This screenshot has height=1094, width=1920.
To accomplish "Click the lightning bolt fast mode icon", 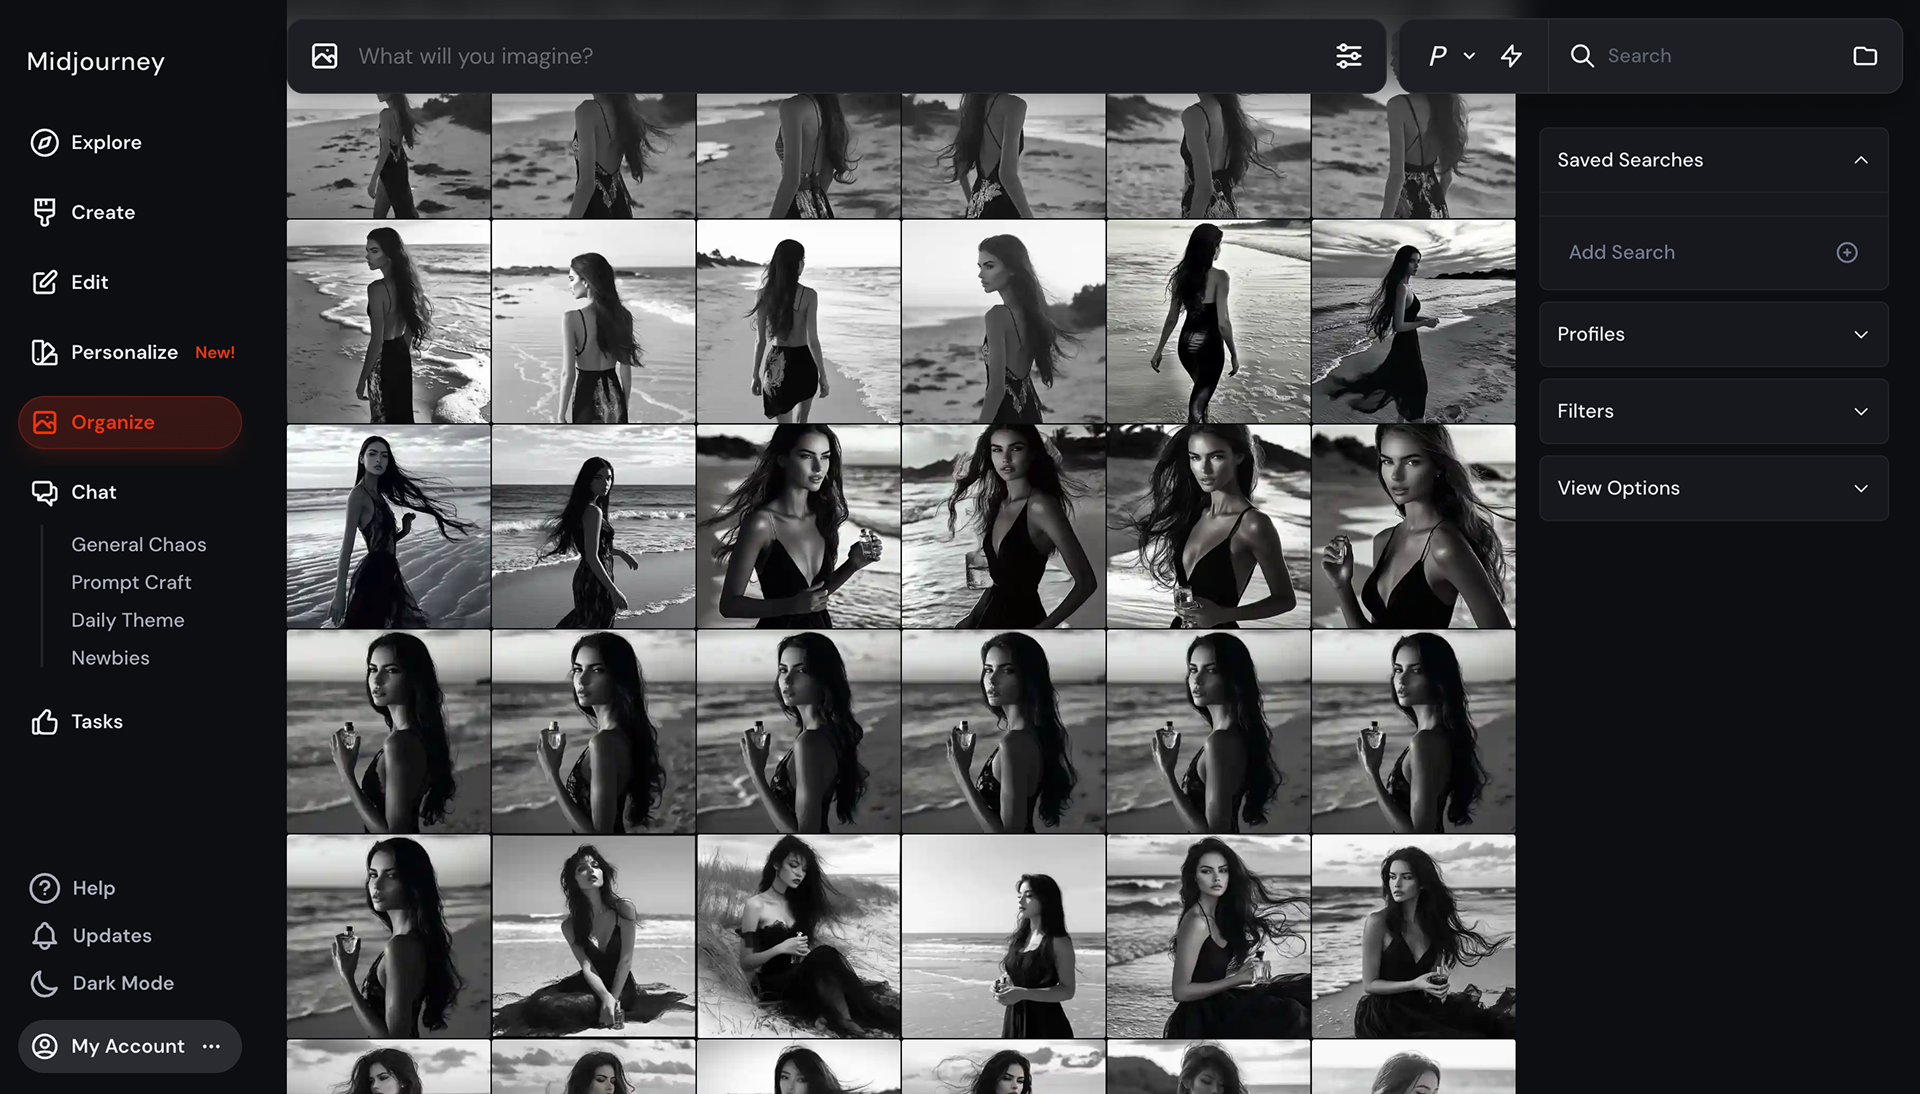I will 1511,56.
